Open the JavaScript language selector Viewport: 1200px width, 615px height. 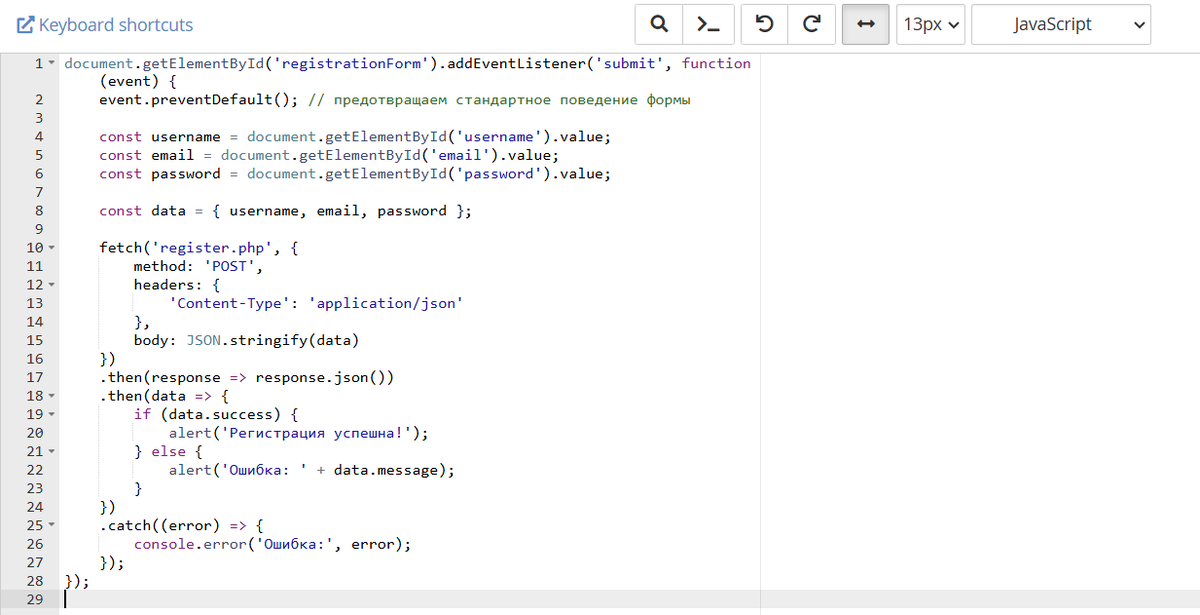click(x=1061, y=24)
